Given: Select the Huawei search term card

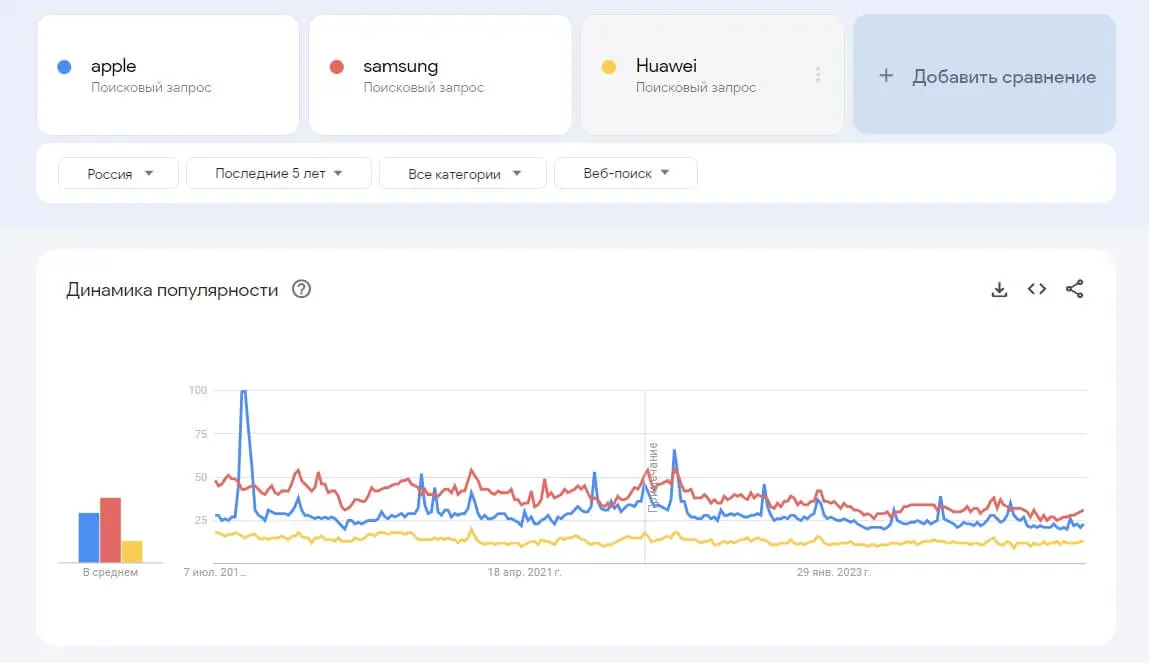Looking at the screenshot, I should 712,75.
